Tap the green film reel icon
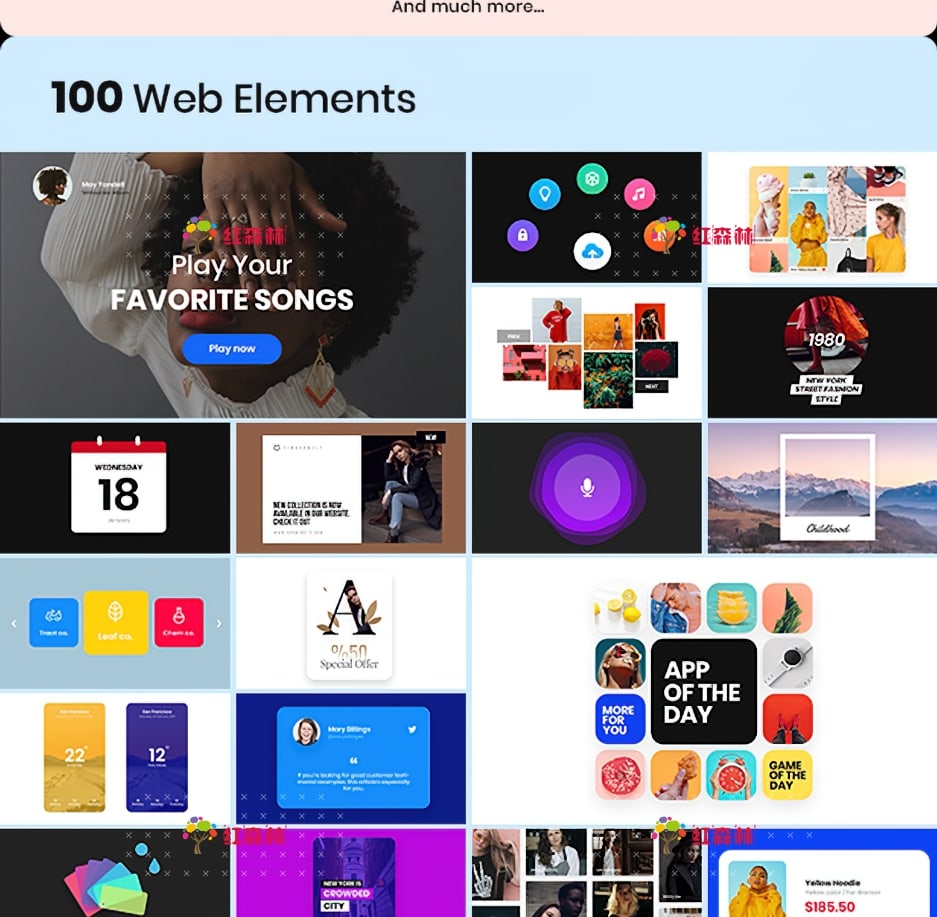Image resolution: width=937 pixels, height=917 pixels. (x=592, y=179)
